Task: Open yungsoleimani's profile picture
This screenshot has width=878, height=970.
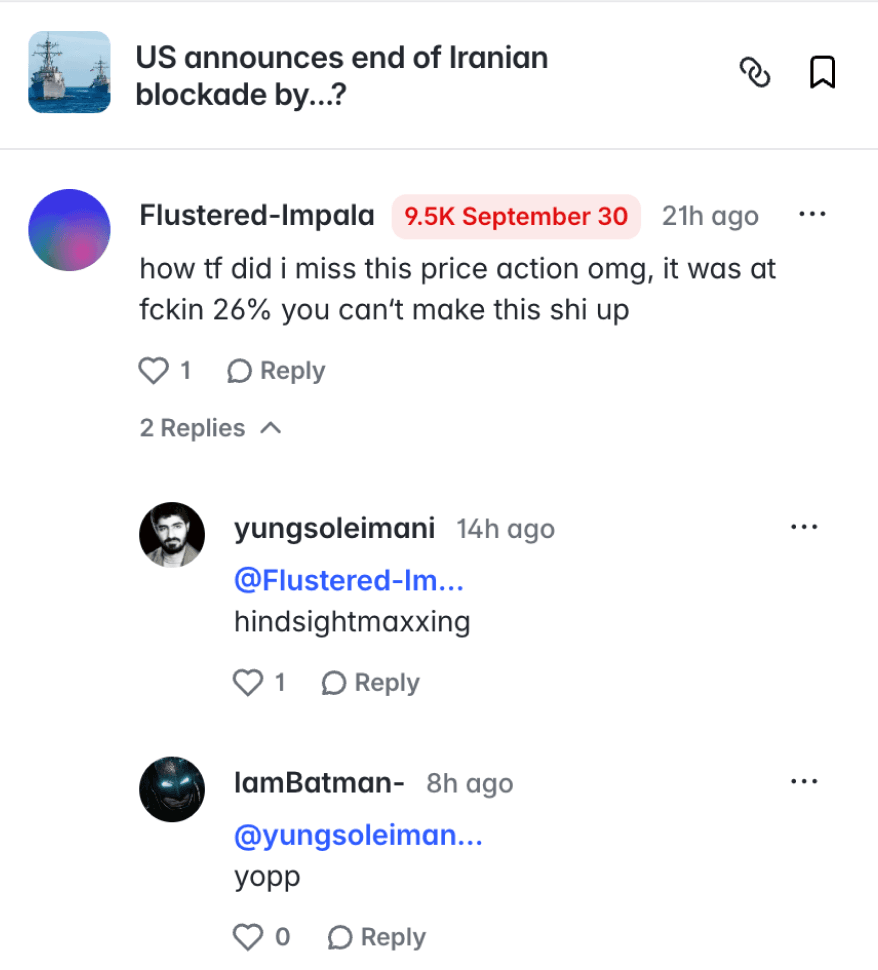Action: coord(172,534)
